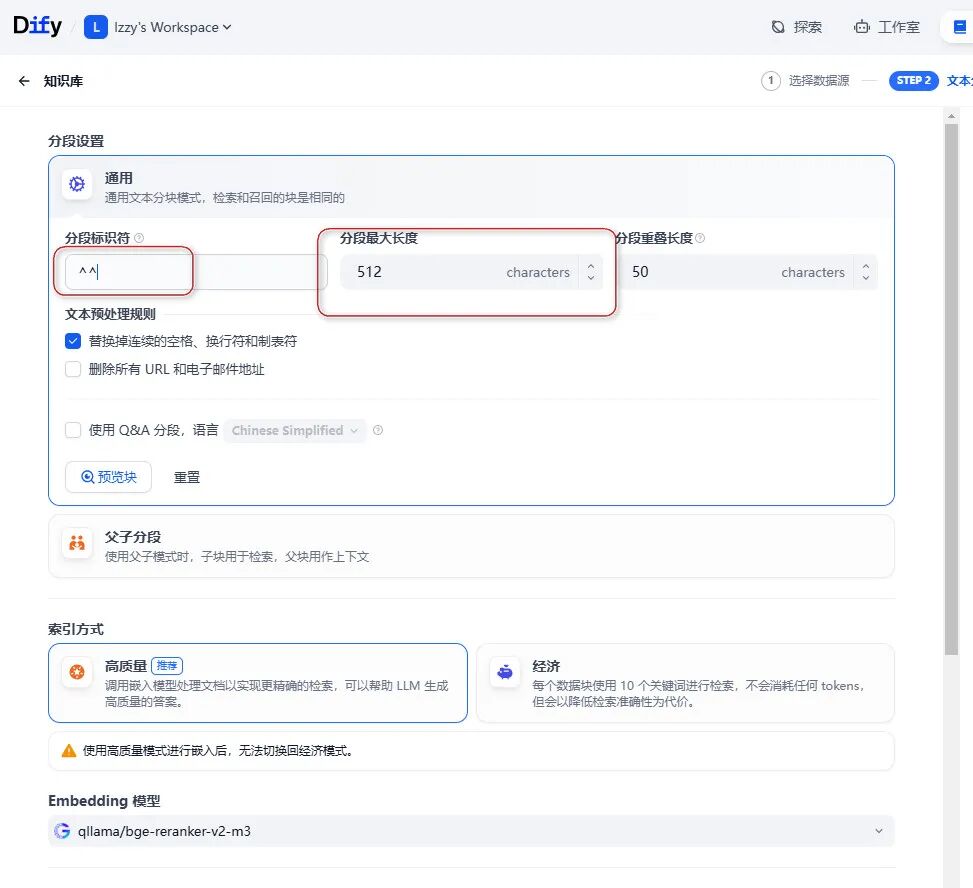Click the 分段最大长度 field showing 512
This screenshot has height=888, width=973.
coord(459,272)
